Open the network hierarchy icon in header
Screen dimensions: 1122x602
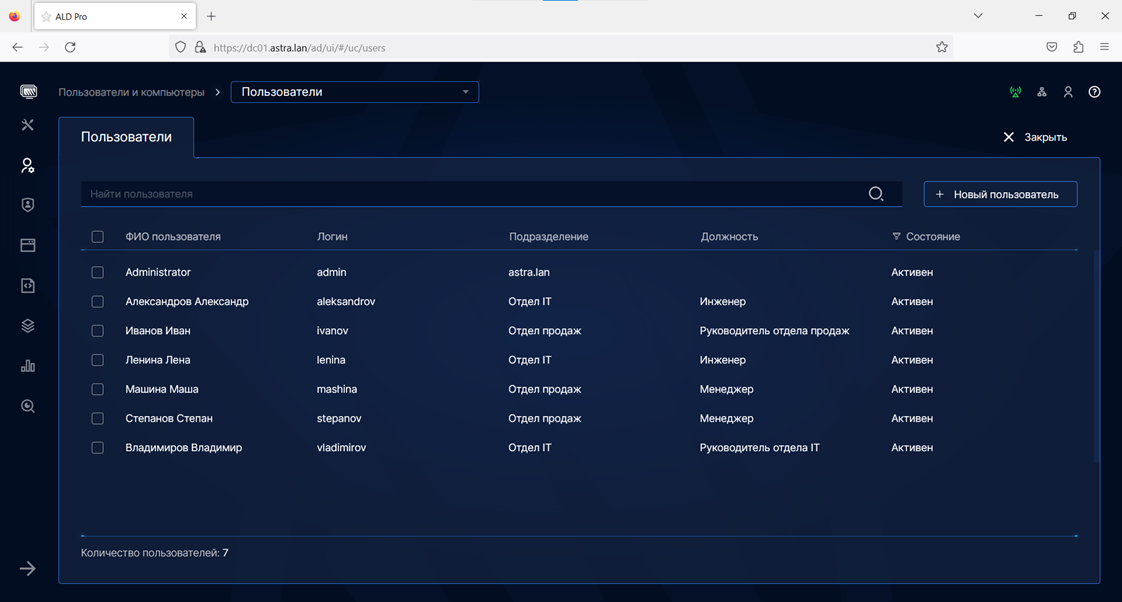1041,92
